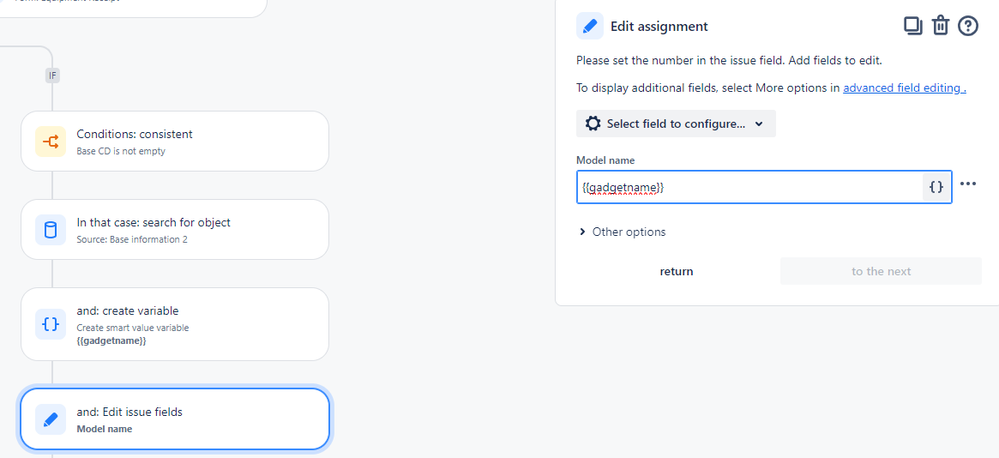
Task: Click the IF branch label
Action: [x=52, y=75]
